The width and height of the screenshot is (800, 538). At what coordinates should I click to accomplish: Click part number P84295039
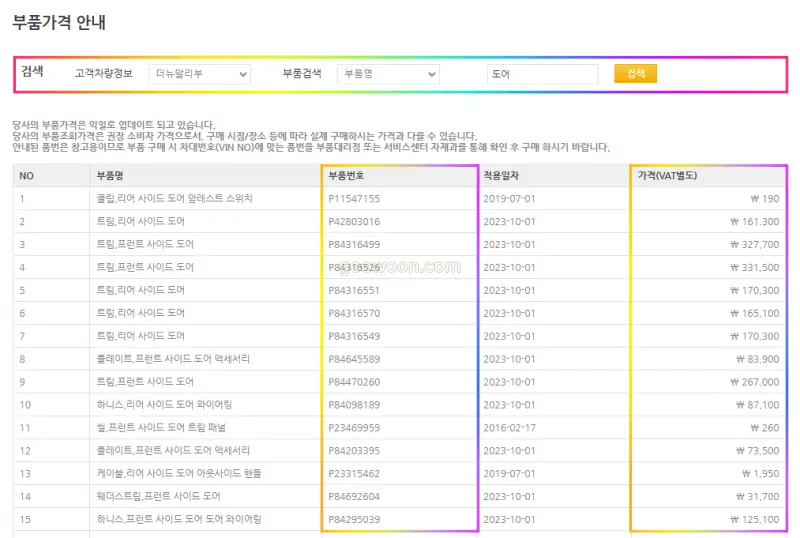pos(354,519)
